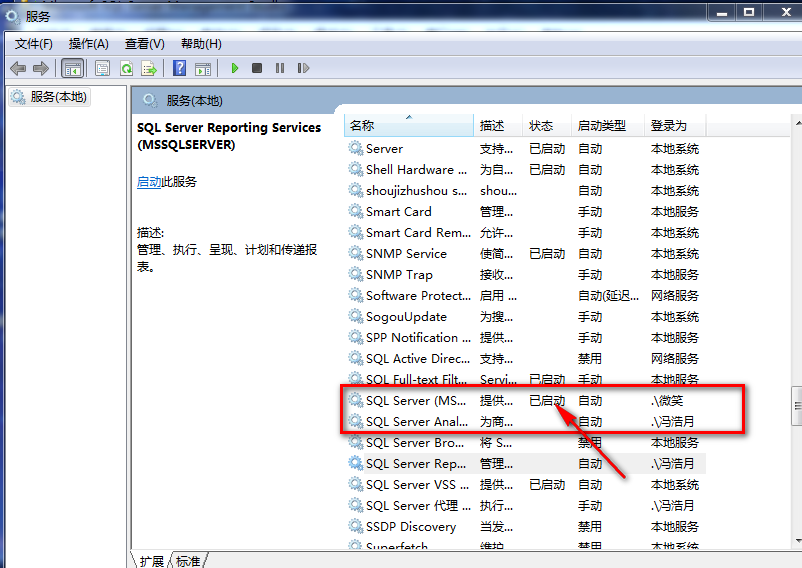
Task: Open the 操作(A) menu
Action: (x=88, y=44)
